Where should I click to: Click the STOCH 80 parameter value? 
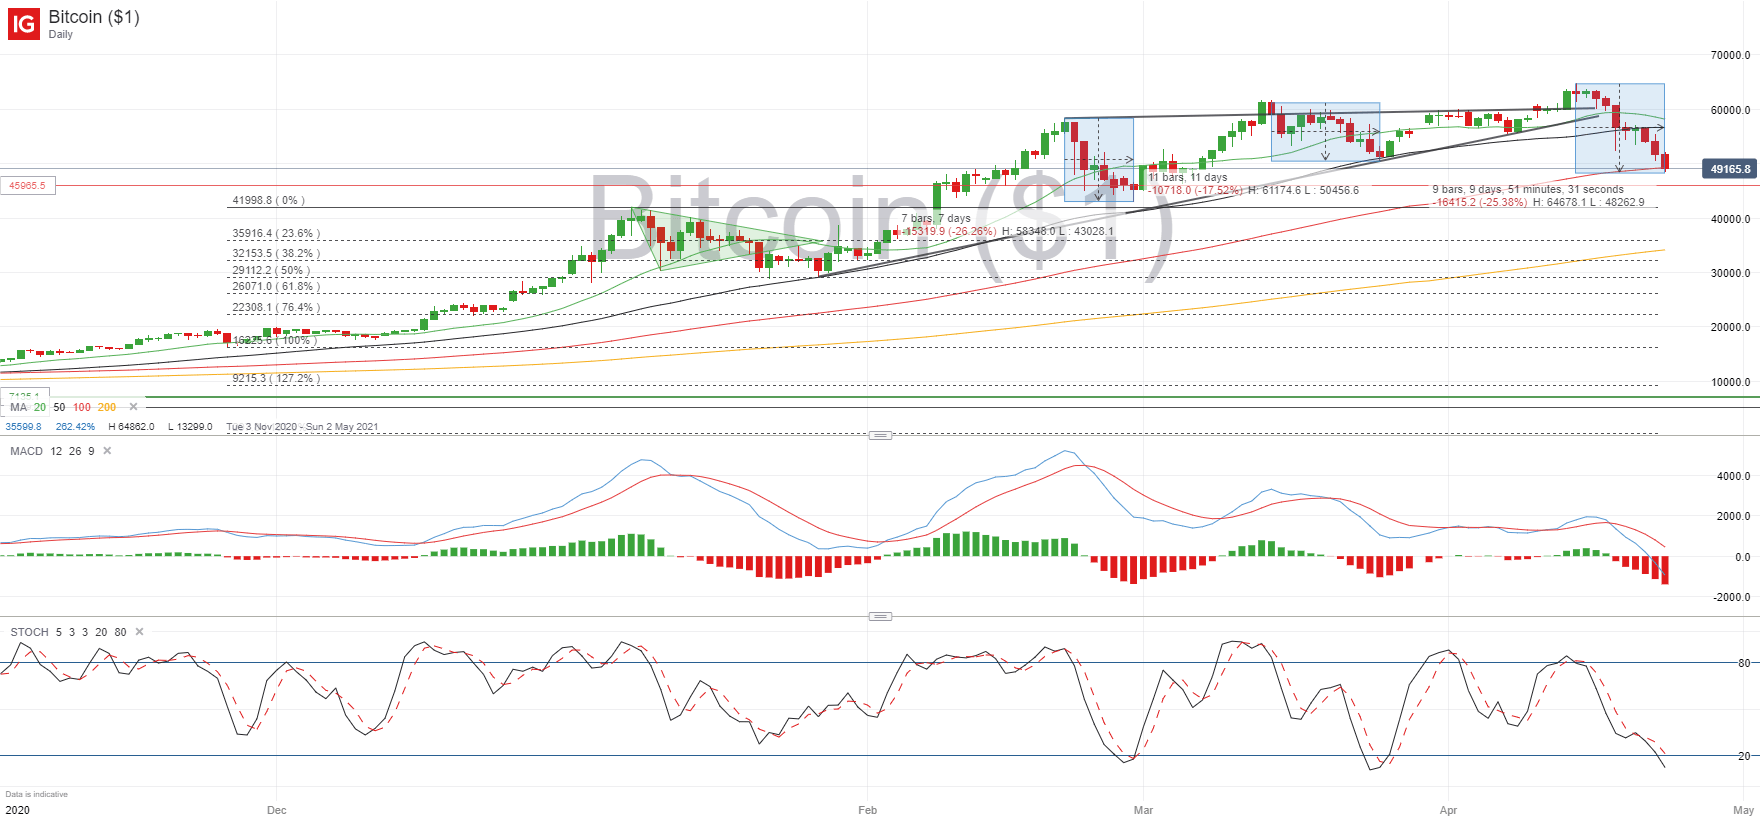click(120, 632)
